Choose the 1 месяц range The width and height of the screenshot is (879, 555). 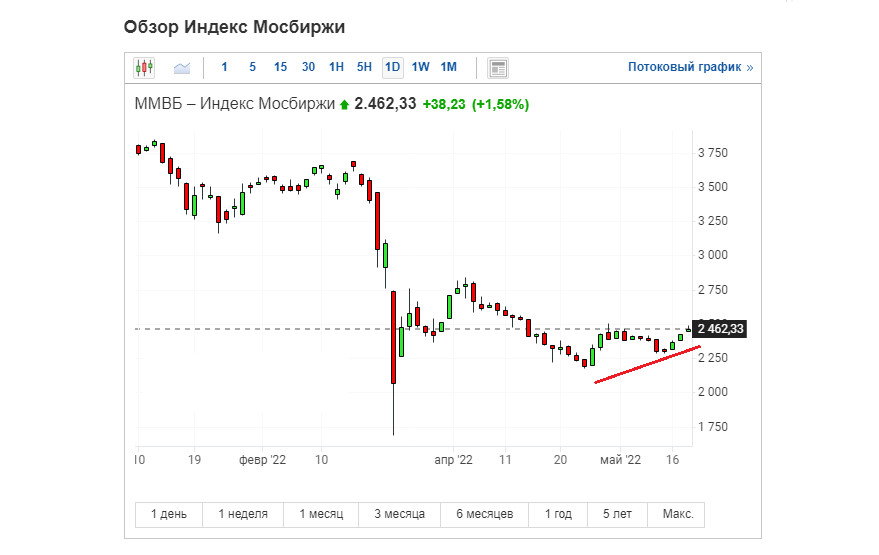pos(321,514)
